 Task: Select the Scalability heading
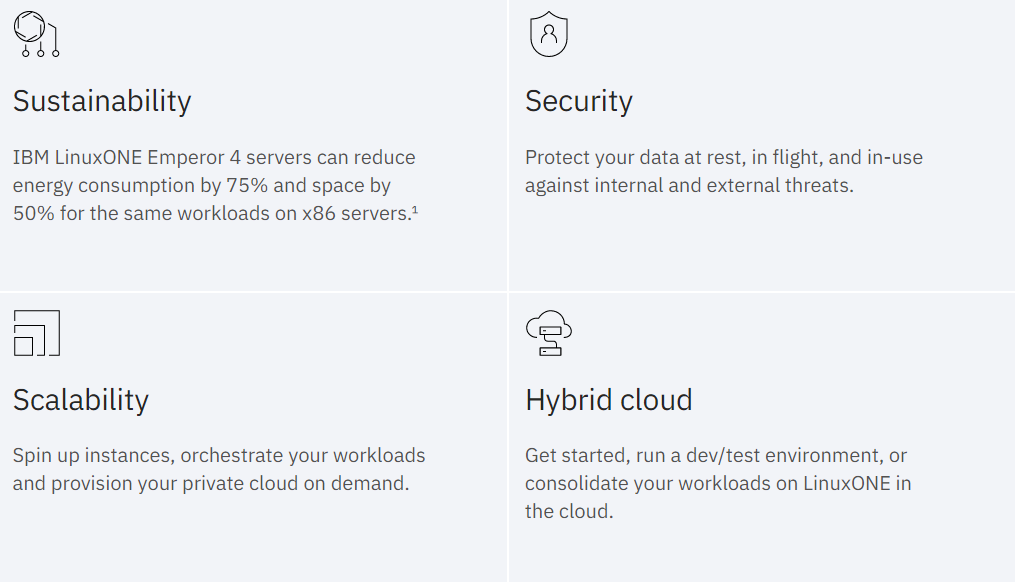pos(81,400)
